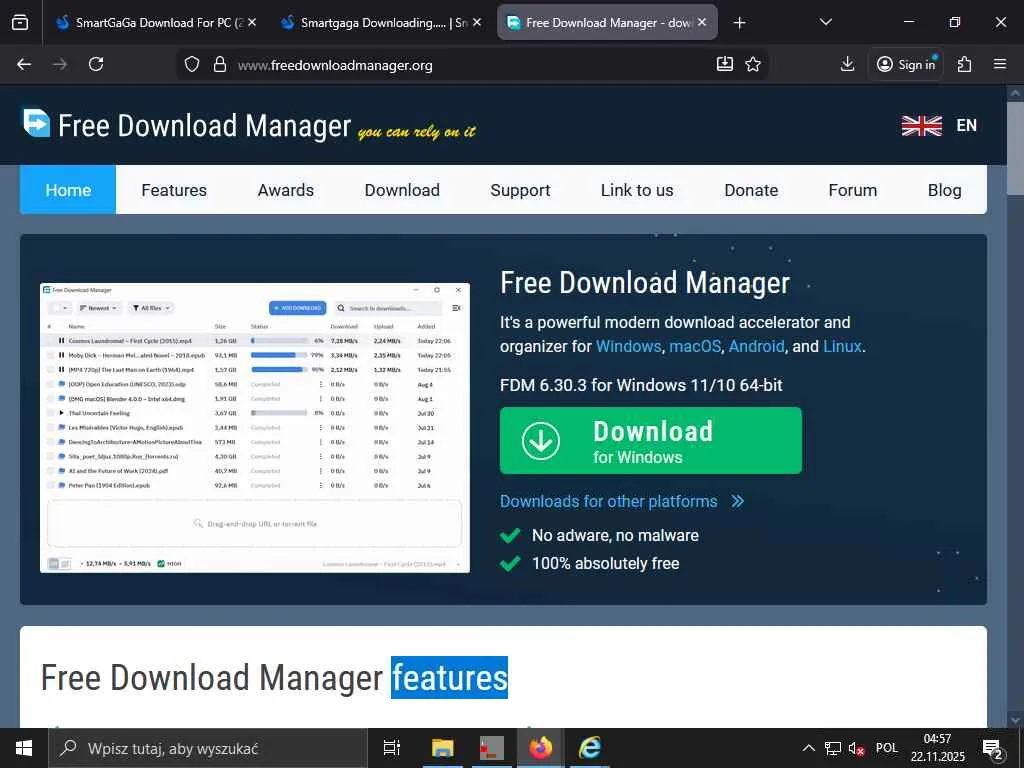Open the Link to us page
This screenshot has width=1024, height=768.
coord(637,190)
